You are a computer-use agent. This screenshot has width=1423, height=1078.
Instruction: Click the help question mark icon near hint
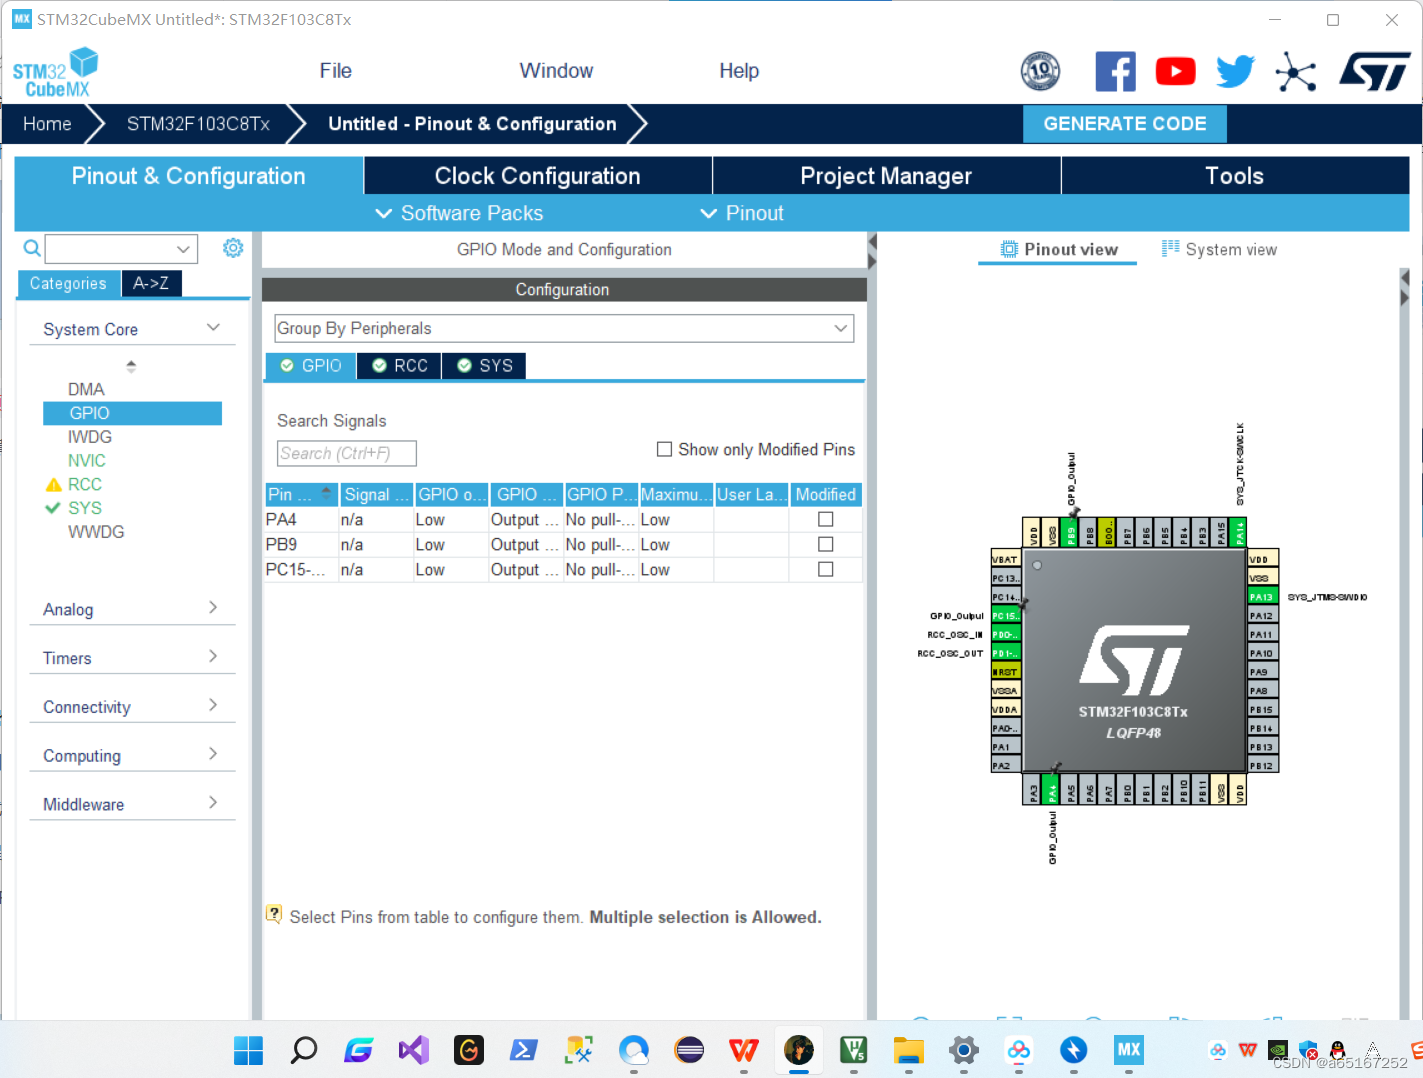(x=274, y=914)
